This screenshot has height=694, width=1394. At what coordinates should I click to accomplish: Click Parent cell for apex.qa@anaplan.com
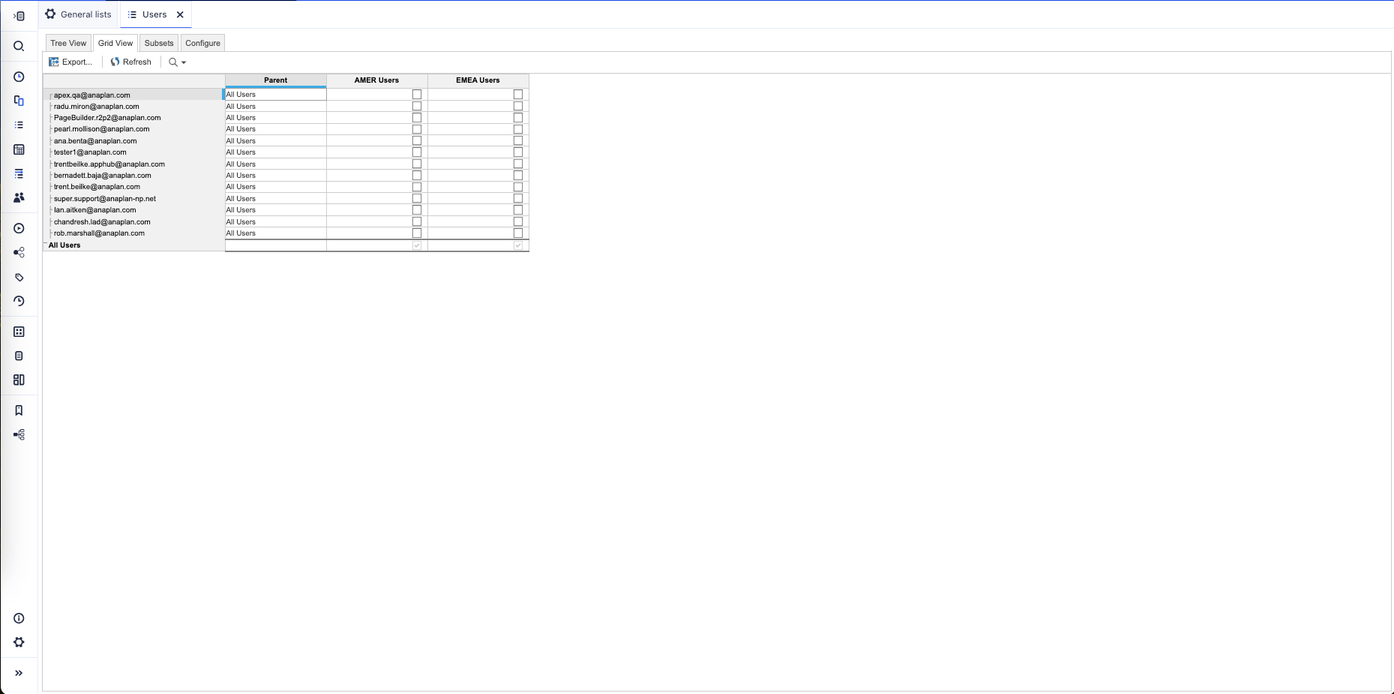tap(276, 95)
